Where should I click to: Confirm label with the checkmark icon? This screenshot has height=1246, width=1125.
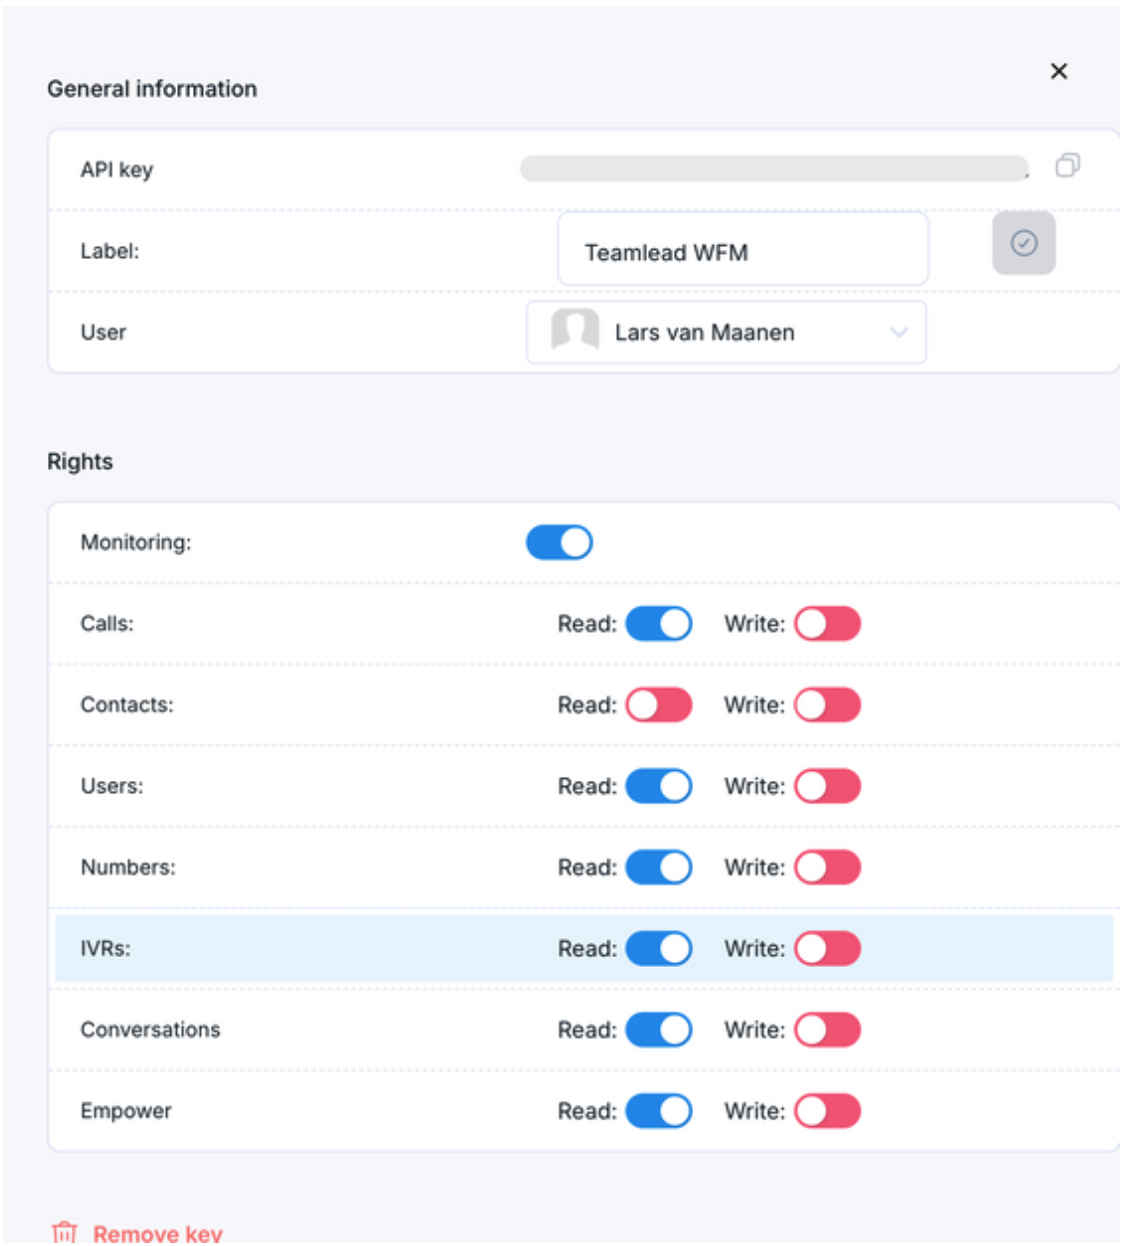[1023, 243]
